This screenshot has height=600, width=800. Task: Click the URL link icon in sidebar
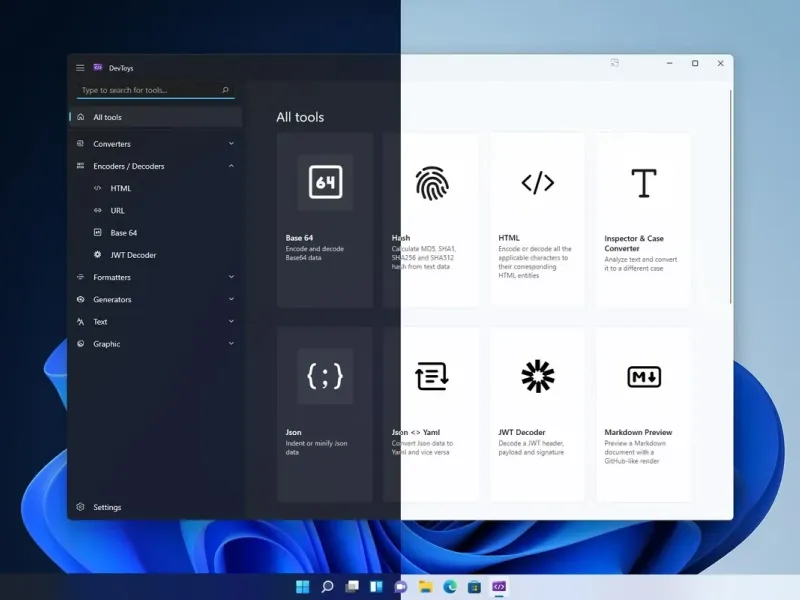click(97, 210)
